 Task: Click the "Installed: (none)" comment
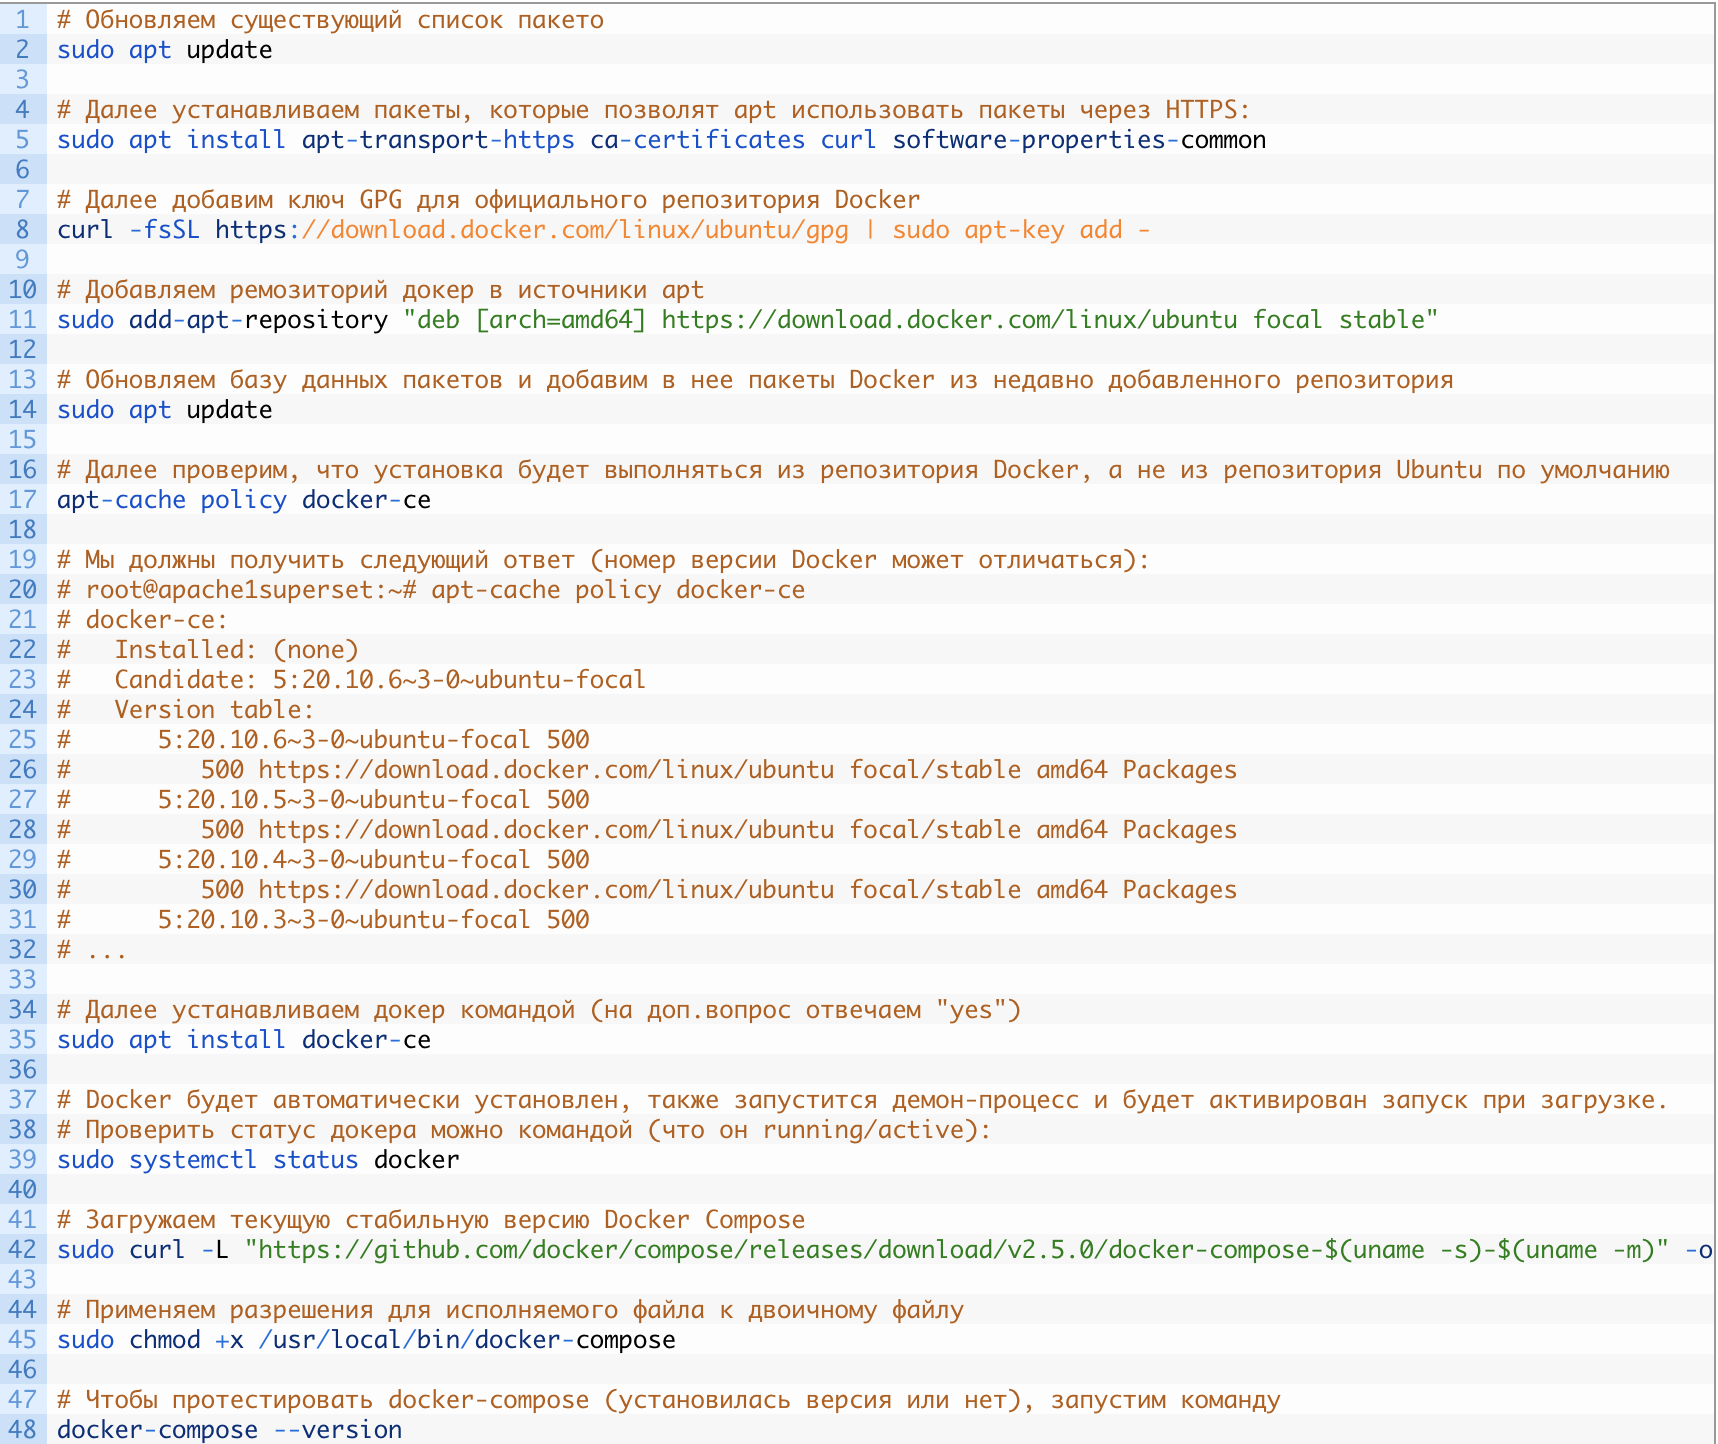pos(236,650)
